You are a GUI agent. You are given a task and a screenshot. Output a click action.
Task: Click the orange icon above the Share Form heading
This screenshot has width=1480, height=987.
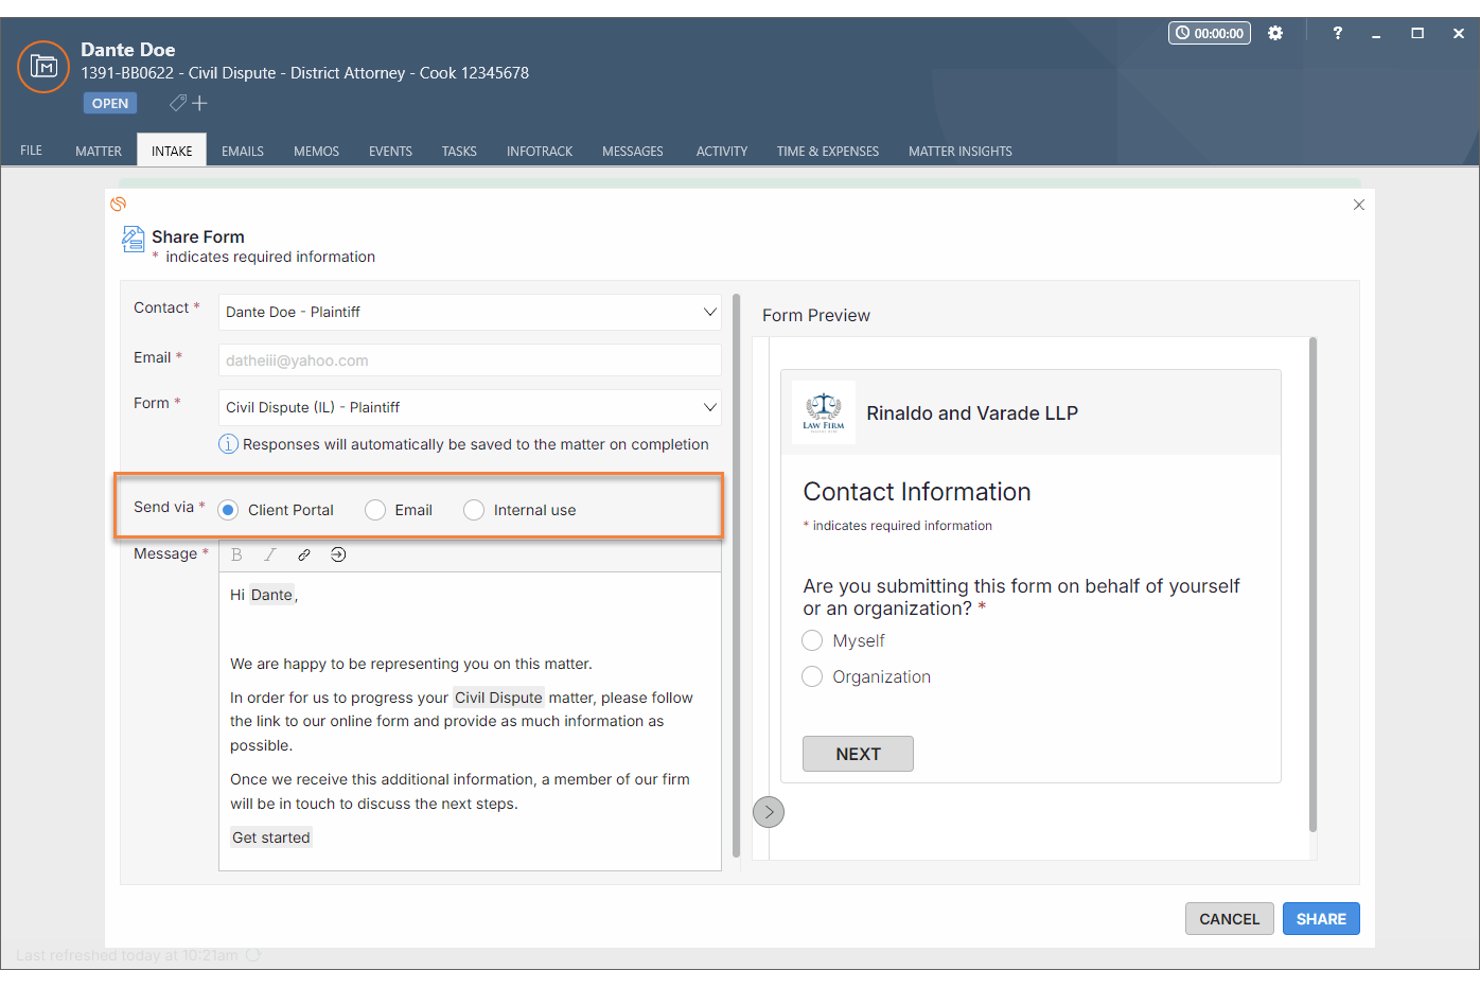(x=118, y=204)
